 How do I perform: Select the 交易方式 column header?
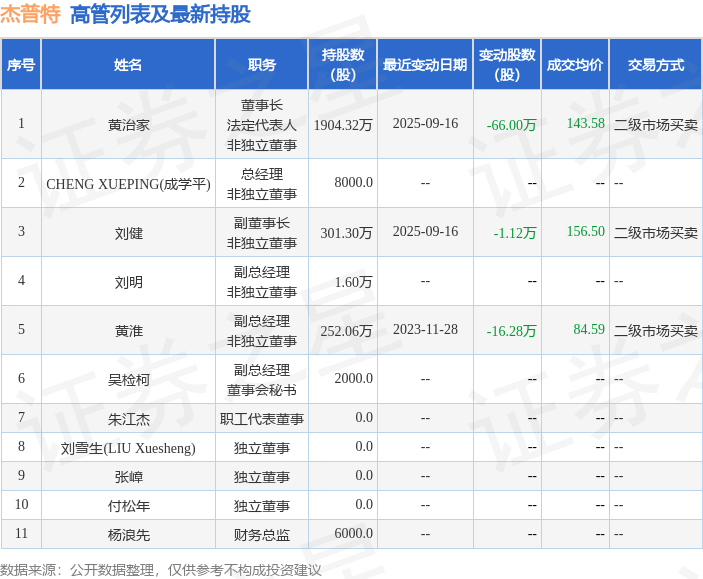click(656, 65)
